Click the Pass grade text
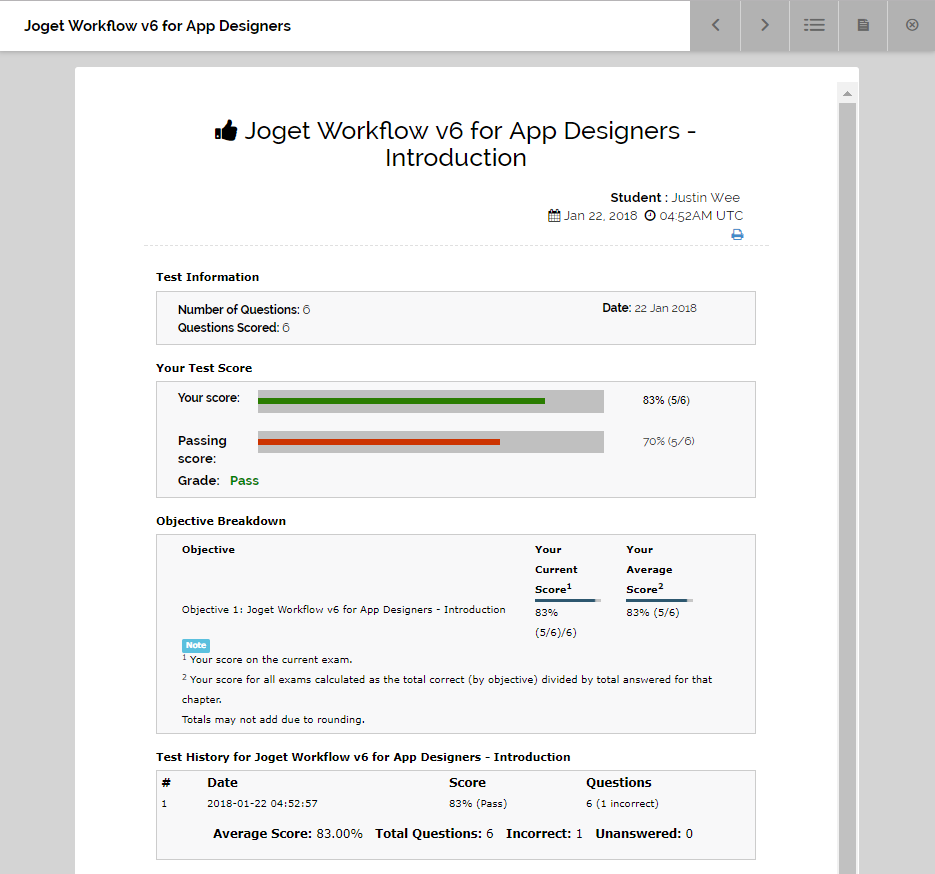935x874 pixels. (x=244, y=481)
